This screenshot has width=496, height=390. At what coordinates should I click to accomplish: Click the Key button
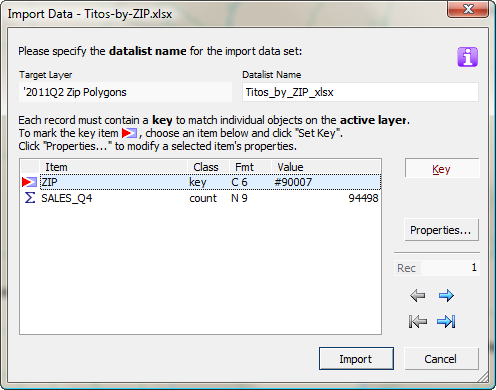click(x=442, y=169)
